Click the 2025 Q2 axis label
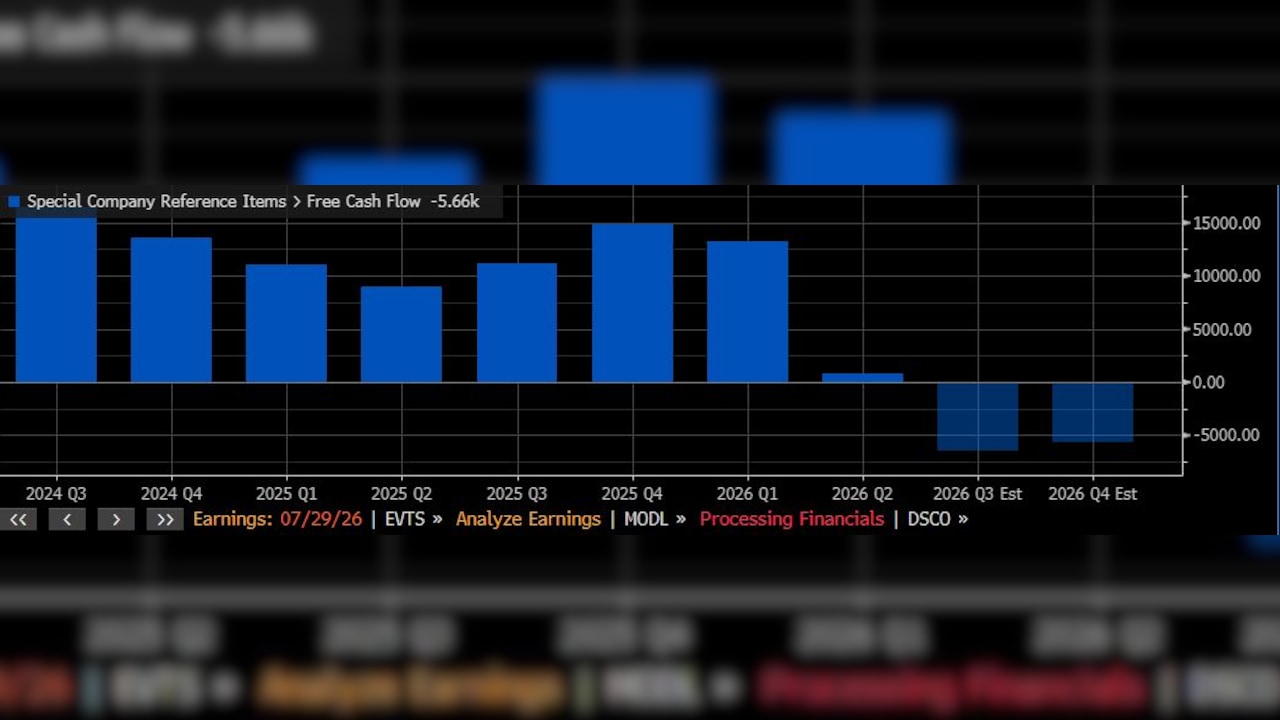 click(401, 494)
